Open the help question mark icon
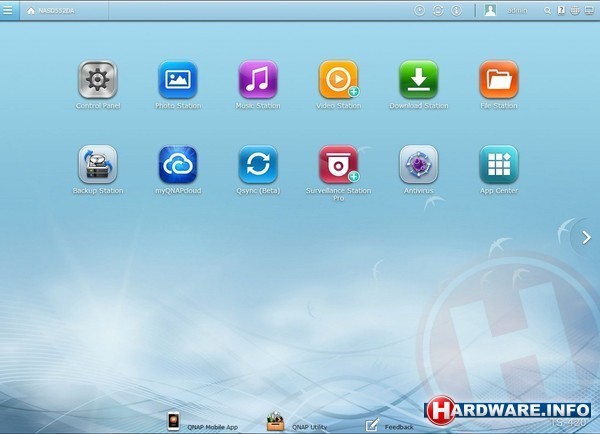The height and width of the screenshot is (434, 600). [x=561, y=10]
